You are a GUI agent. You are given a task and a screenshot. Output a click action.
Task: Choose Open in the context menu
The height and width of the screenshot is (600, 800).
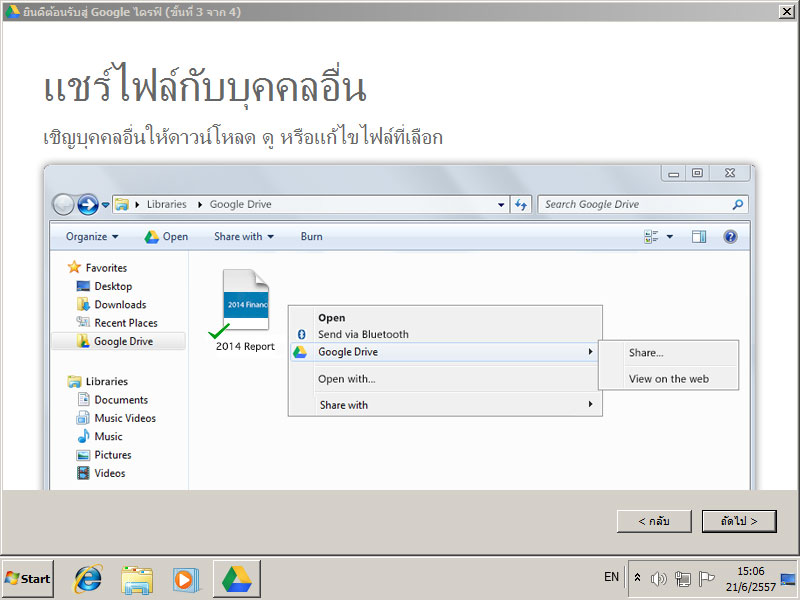click(332, 318)
